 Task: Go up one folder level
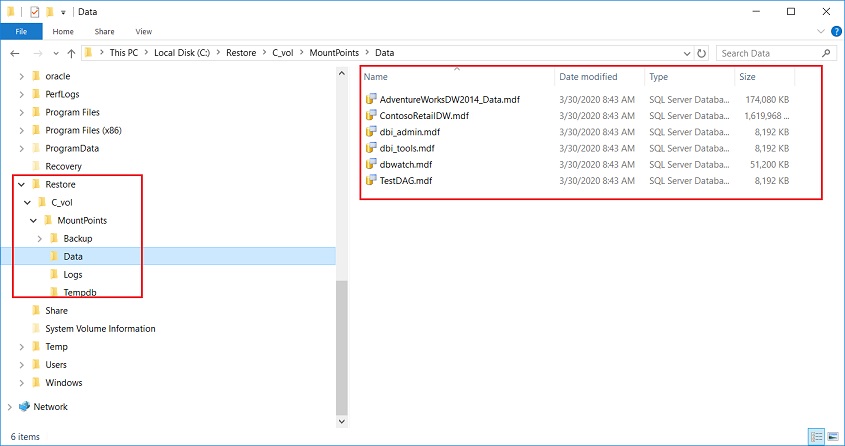click(71, 53)
